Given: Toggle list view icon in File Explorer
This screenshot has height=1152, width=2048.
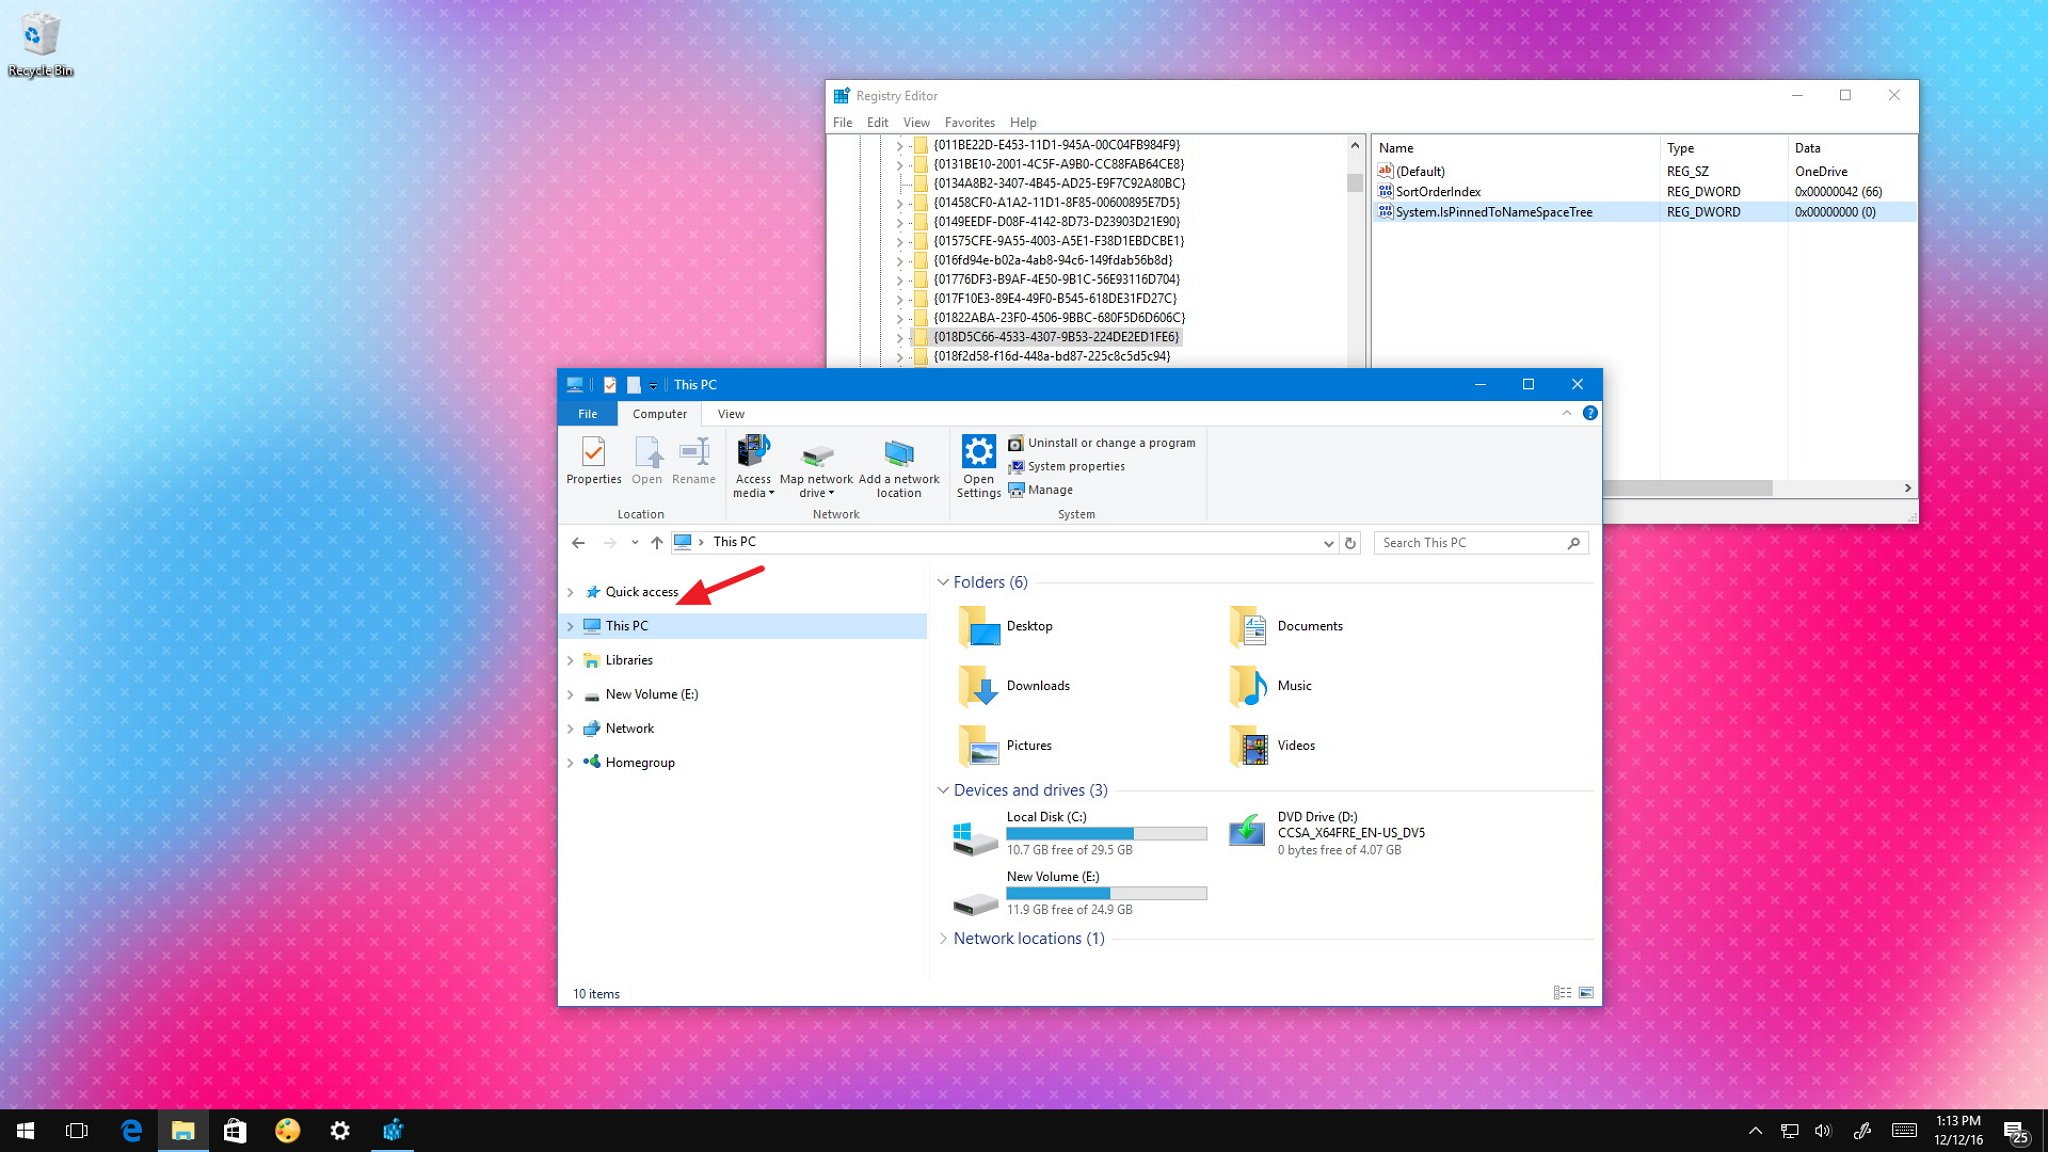Looking at the screenshot, I should (1563, 992).
